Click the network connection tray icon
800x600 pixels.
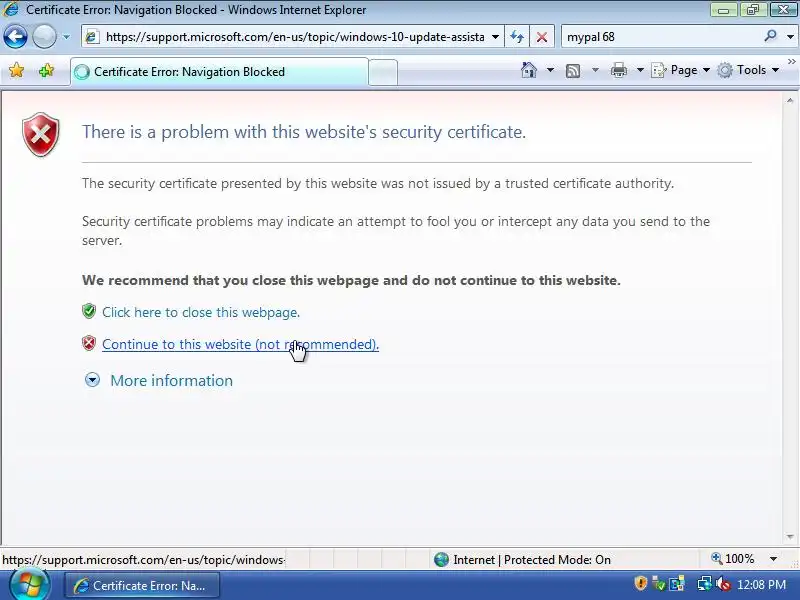[705, 584]
